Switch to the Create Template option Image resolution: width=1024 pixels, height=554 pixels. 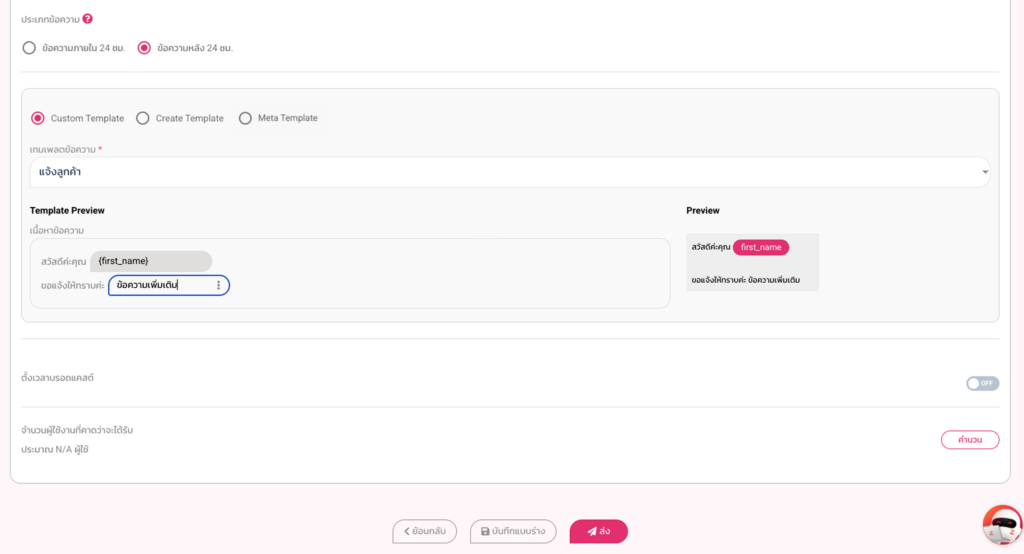tap(143, 118)
